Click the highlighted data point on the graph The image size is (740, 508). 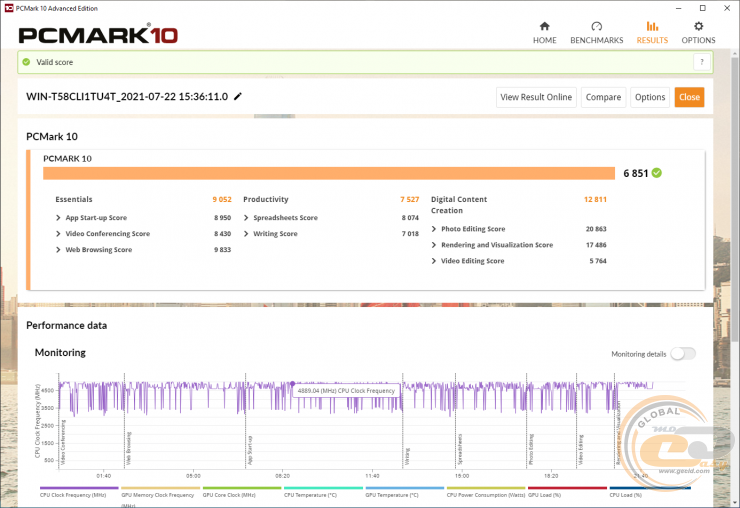point(293,383)
